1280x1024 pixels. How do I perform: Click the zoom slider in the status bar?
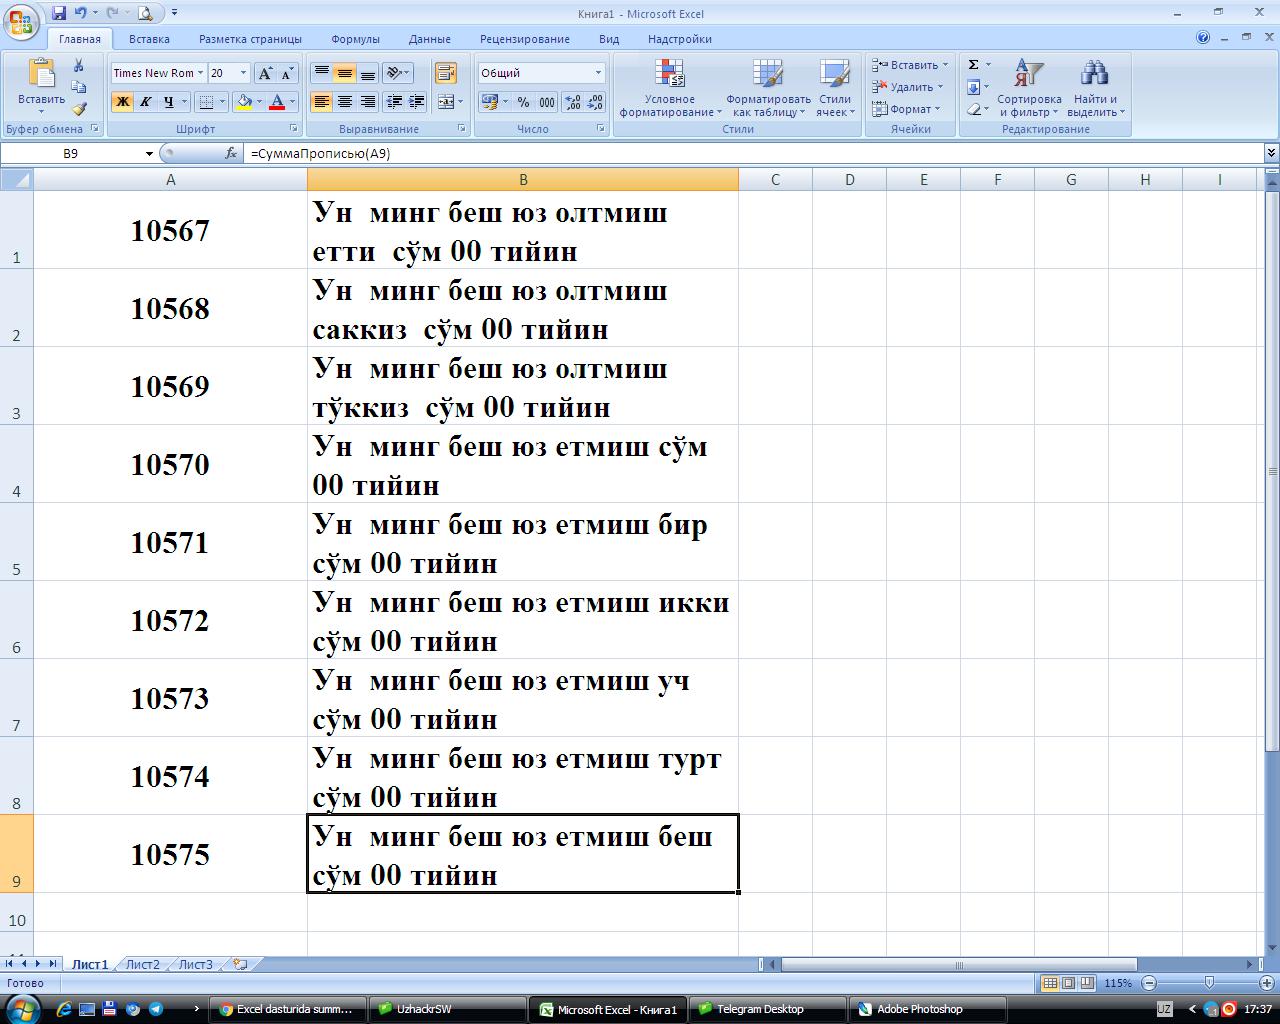coord(1208,983)
